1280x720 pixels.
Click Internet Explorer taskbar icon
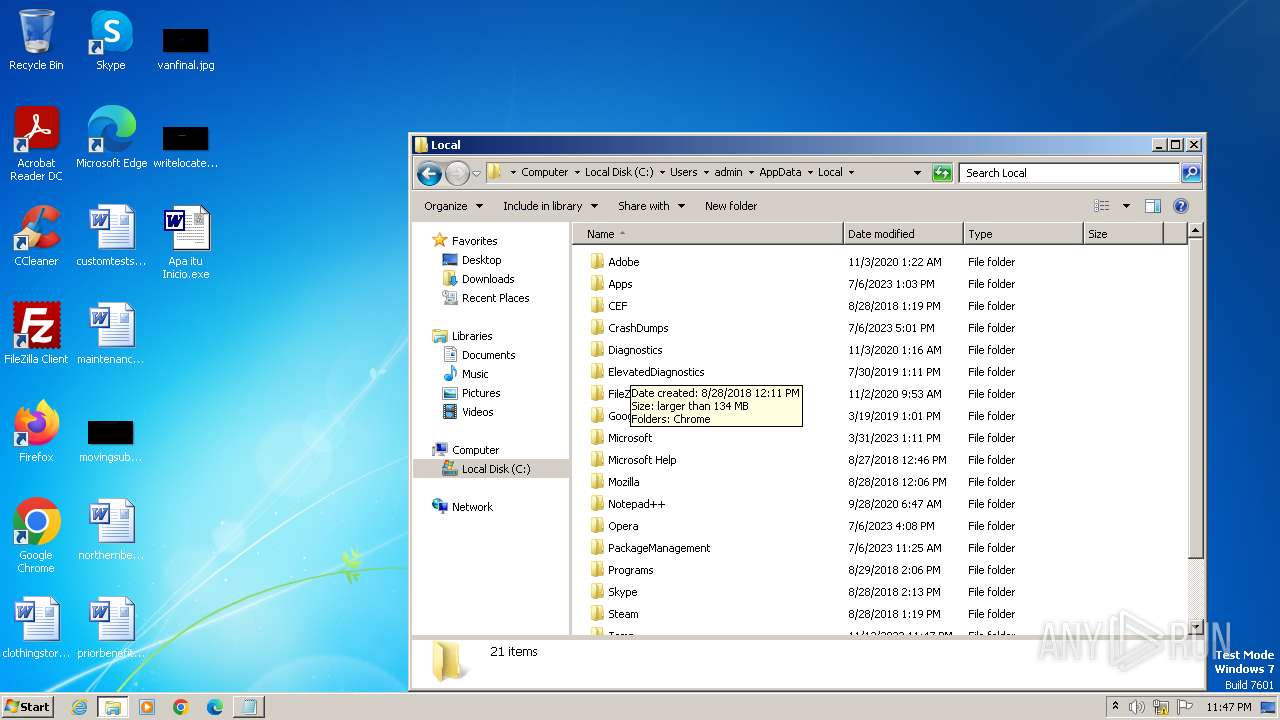79,707
